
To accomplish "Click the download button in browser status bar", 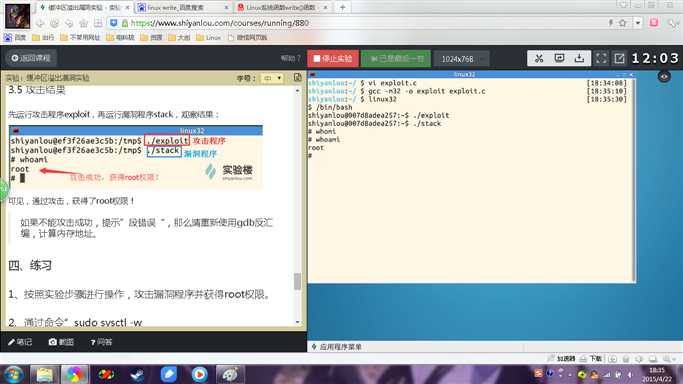I will click(590, 359).
